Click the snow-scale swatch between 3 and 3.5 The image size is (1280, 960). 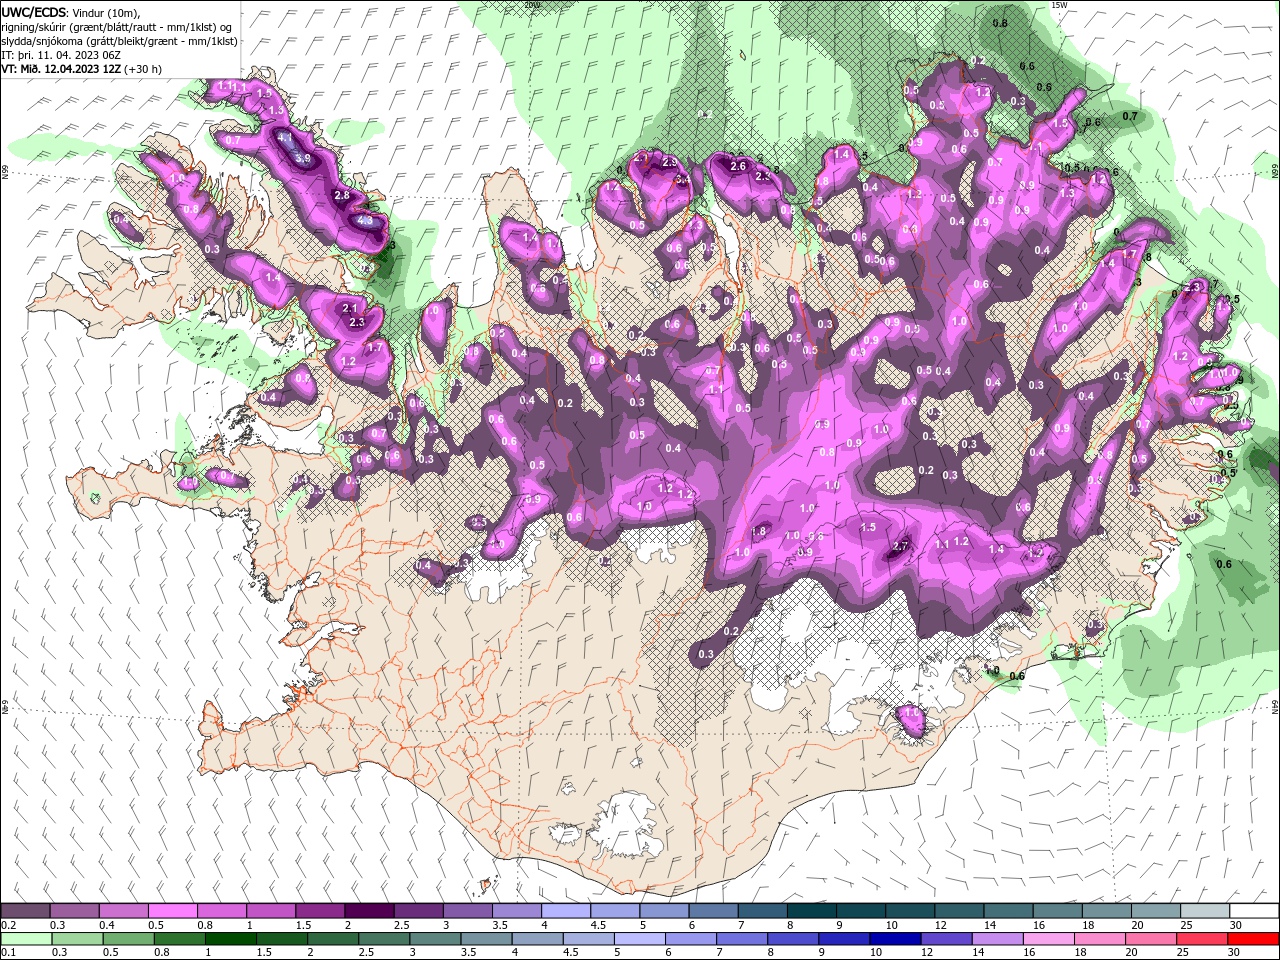point(467,911)
